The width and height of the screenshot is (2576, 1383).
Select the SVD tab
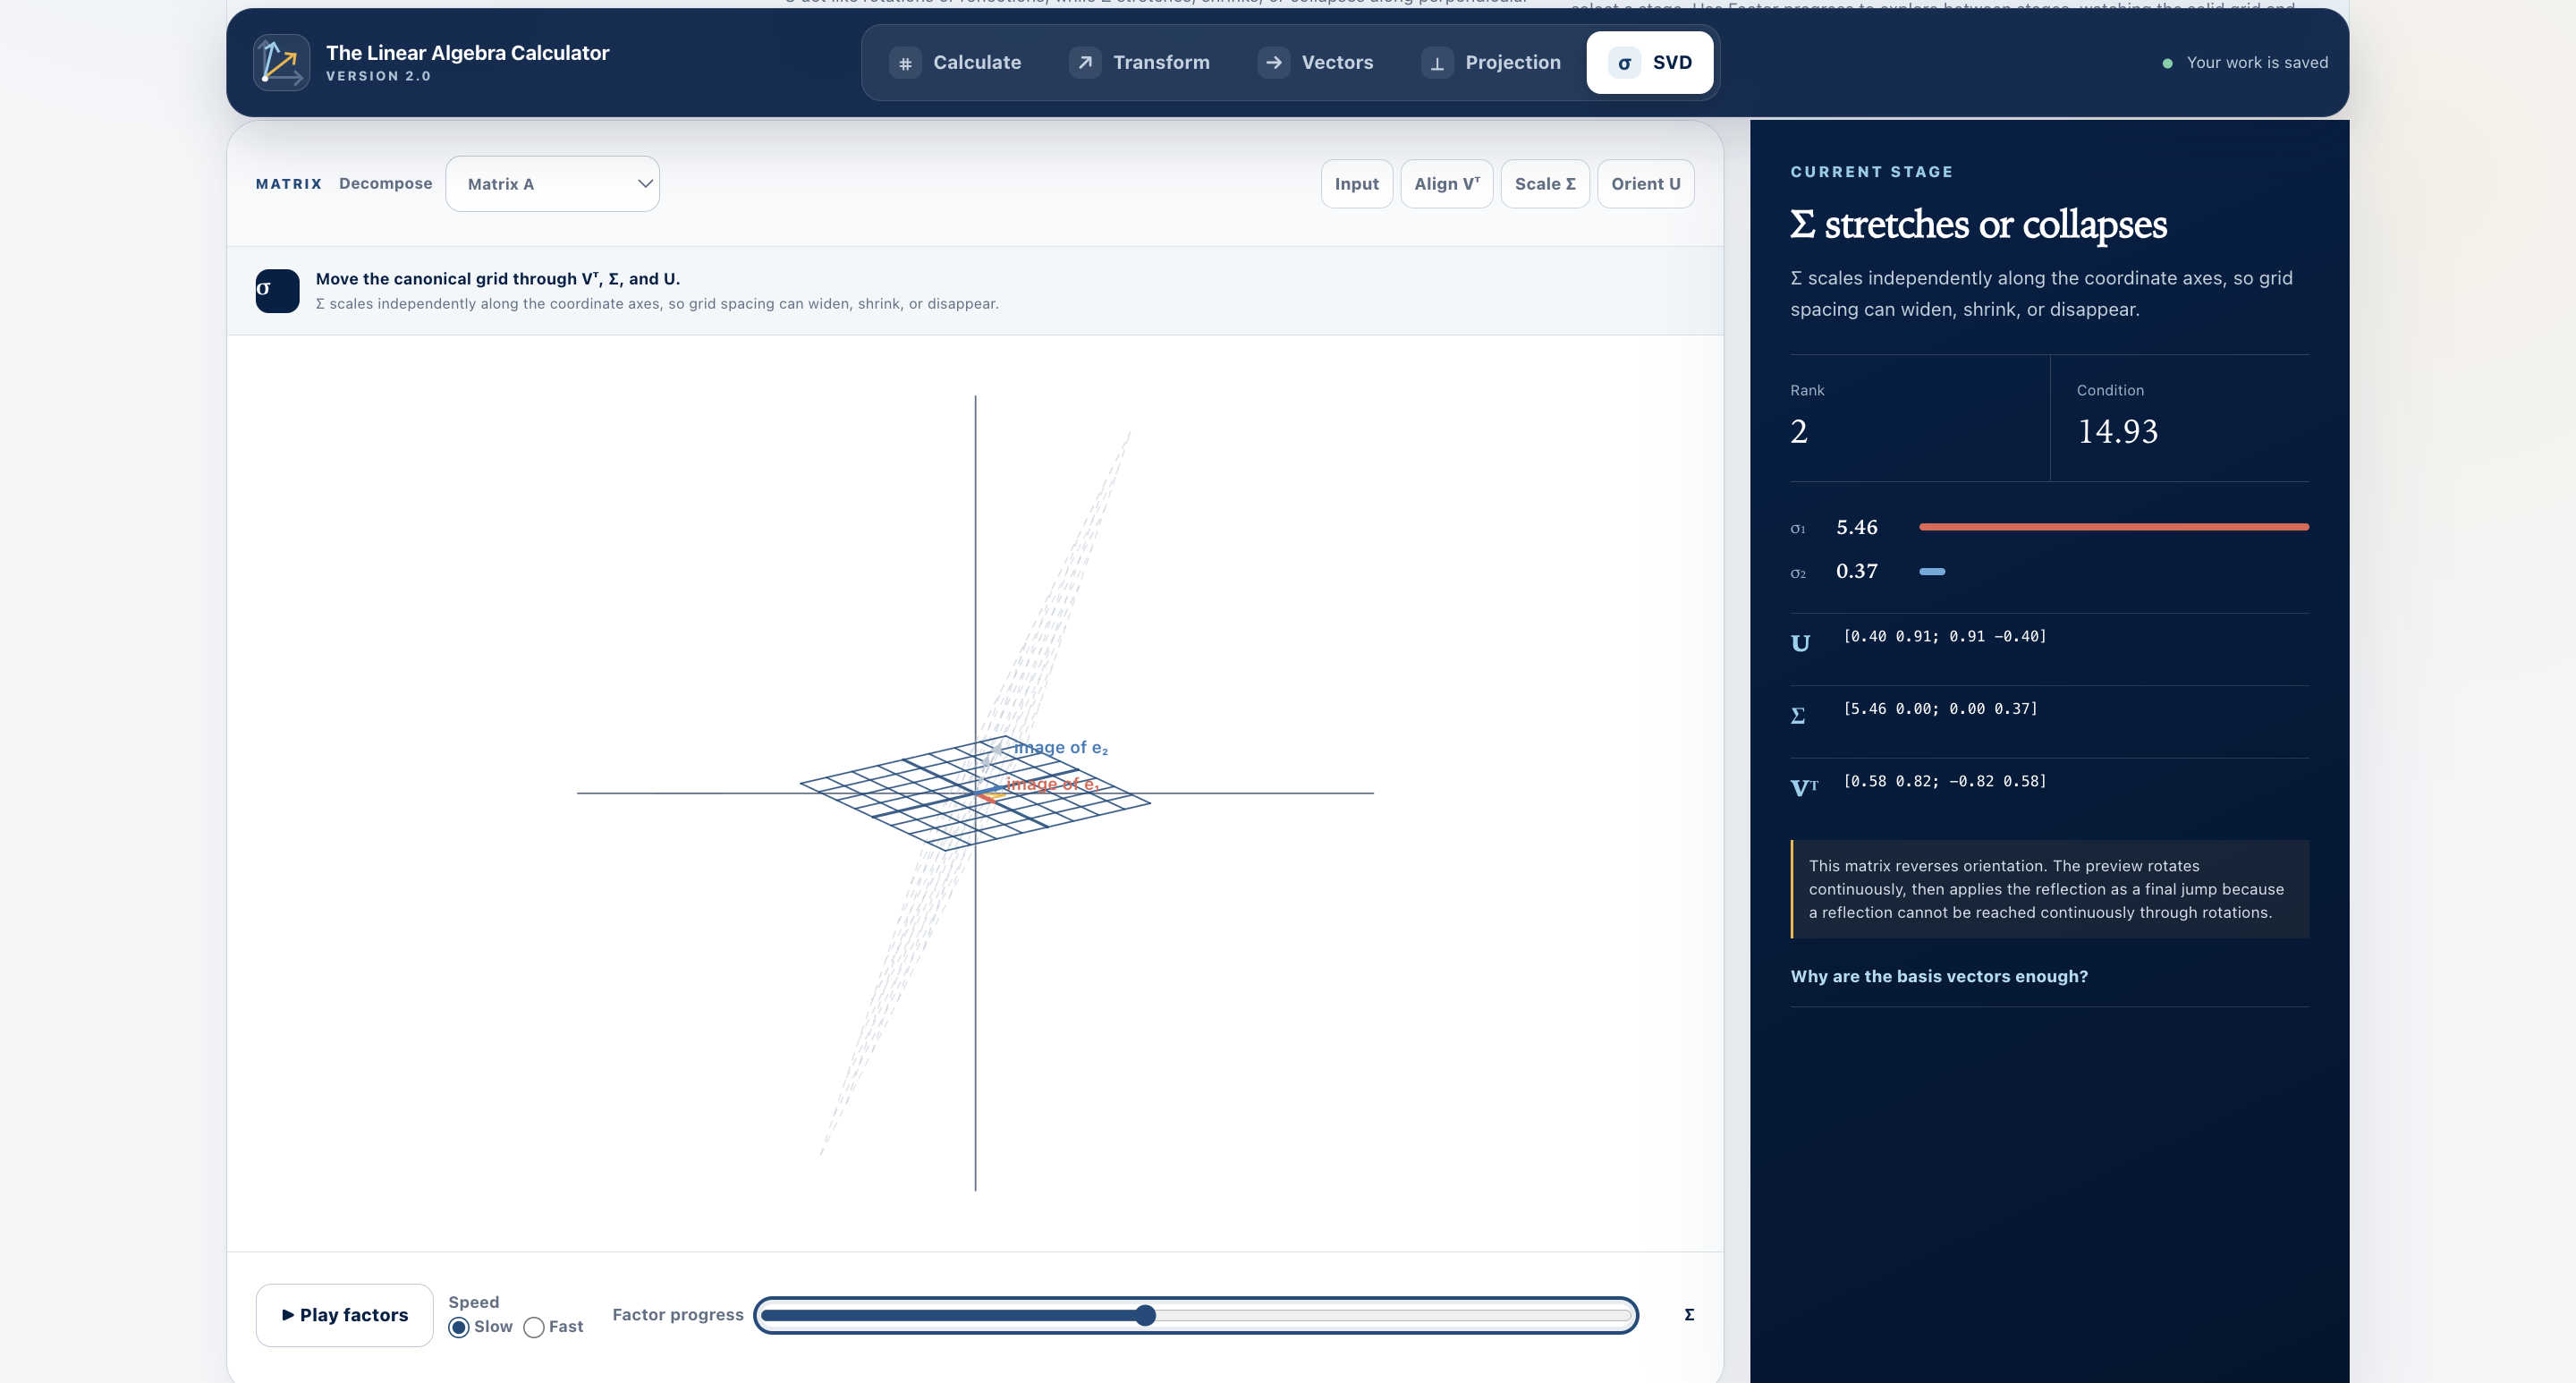coord(1650,63)
